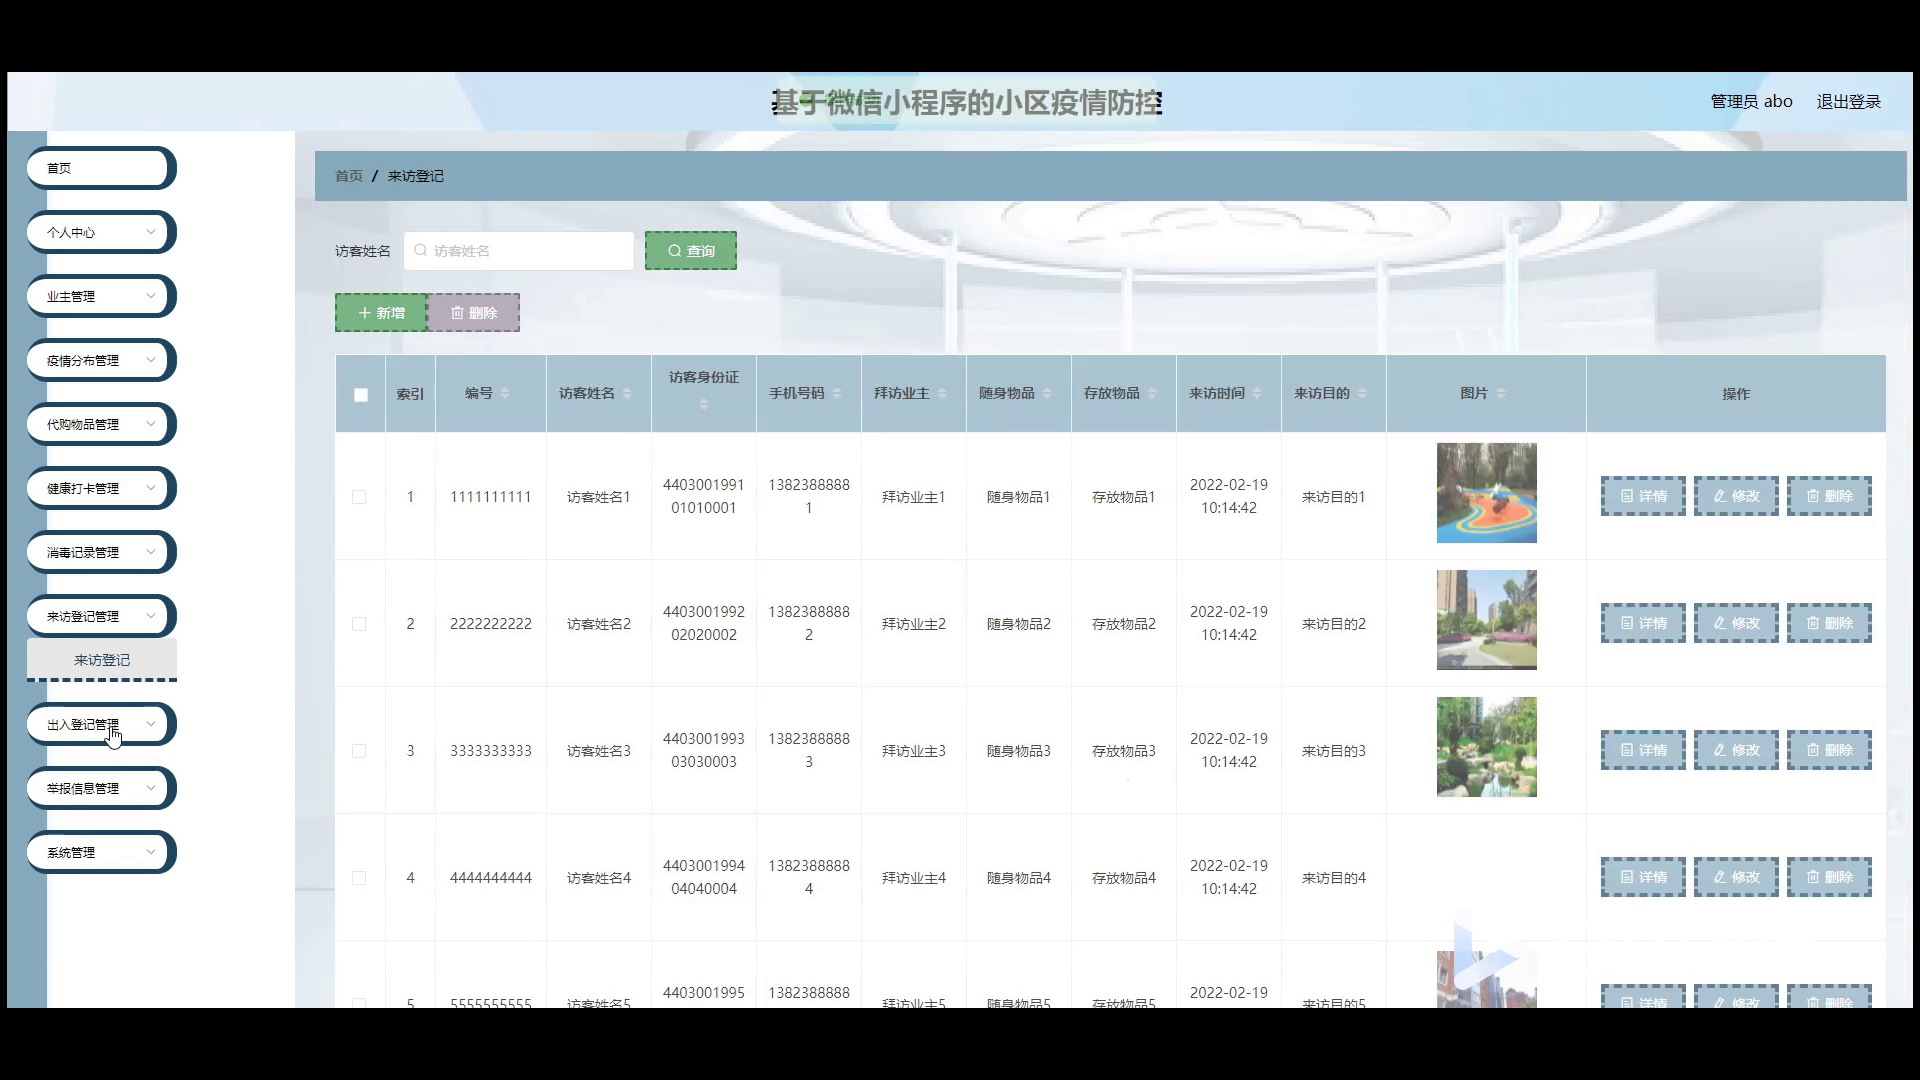Click the 来访目的3 cell
The width and height of the screenshot is (1920, 1080).
(x=1333, y=751)
